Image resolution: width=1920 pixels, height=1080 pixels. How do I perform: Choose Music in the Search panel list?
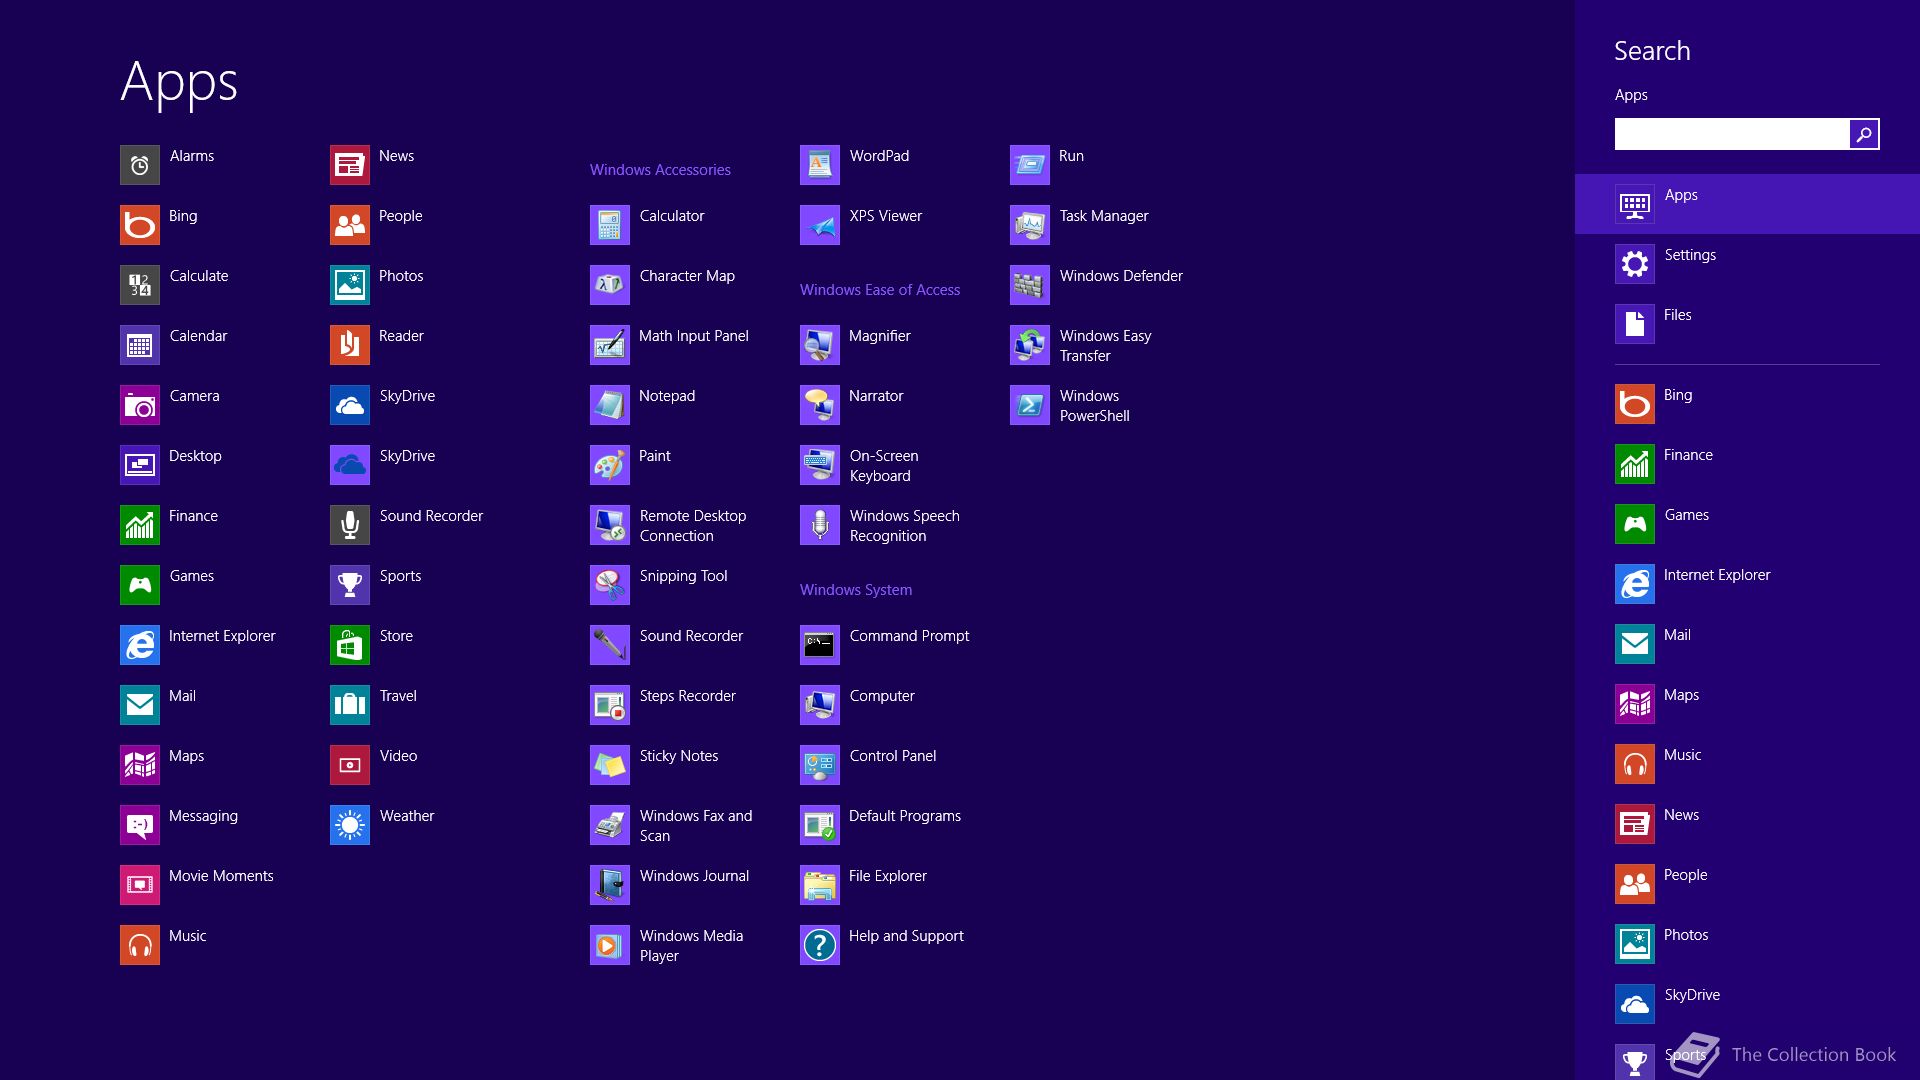pyautogui.click(x=1747, y=764)
